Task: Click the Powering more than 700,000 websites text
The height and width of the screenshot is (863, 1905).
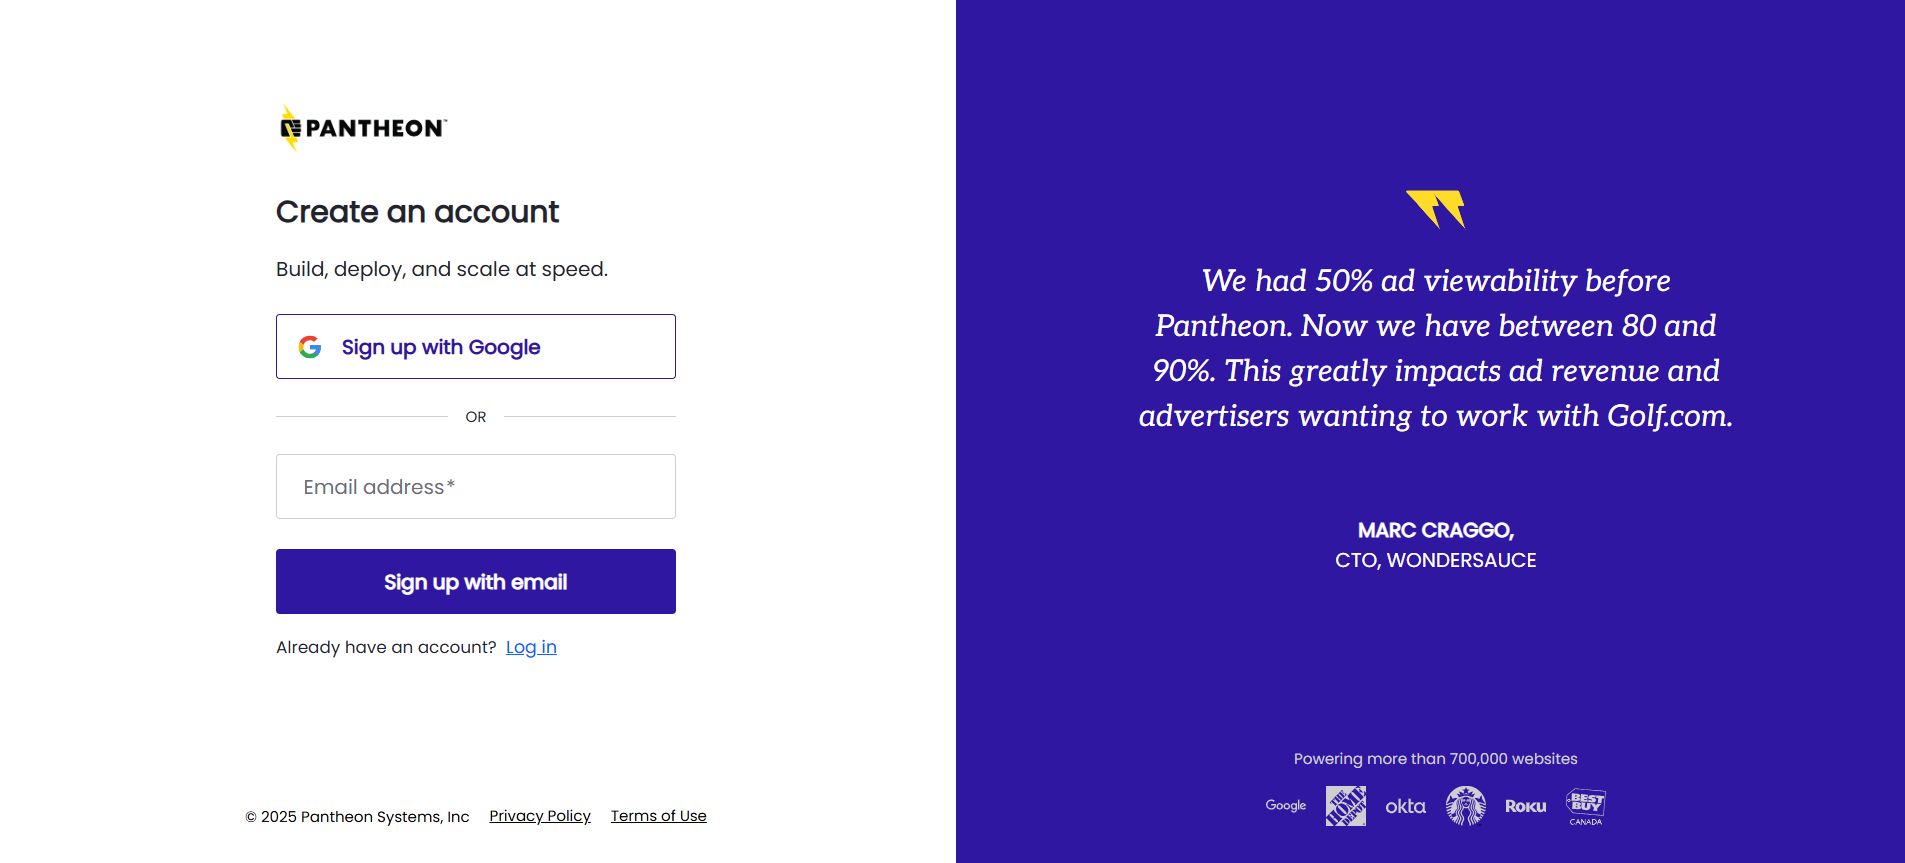Action: (x=1435, y=759)
